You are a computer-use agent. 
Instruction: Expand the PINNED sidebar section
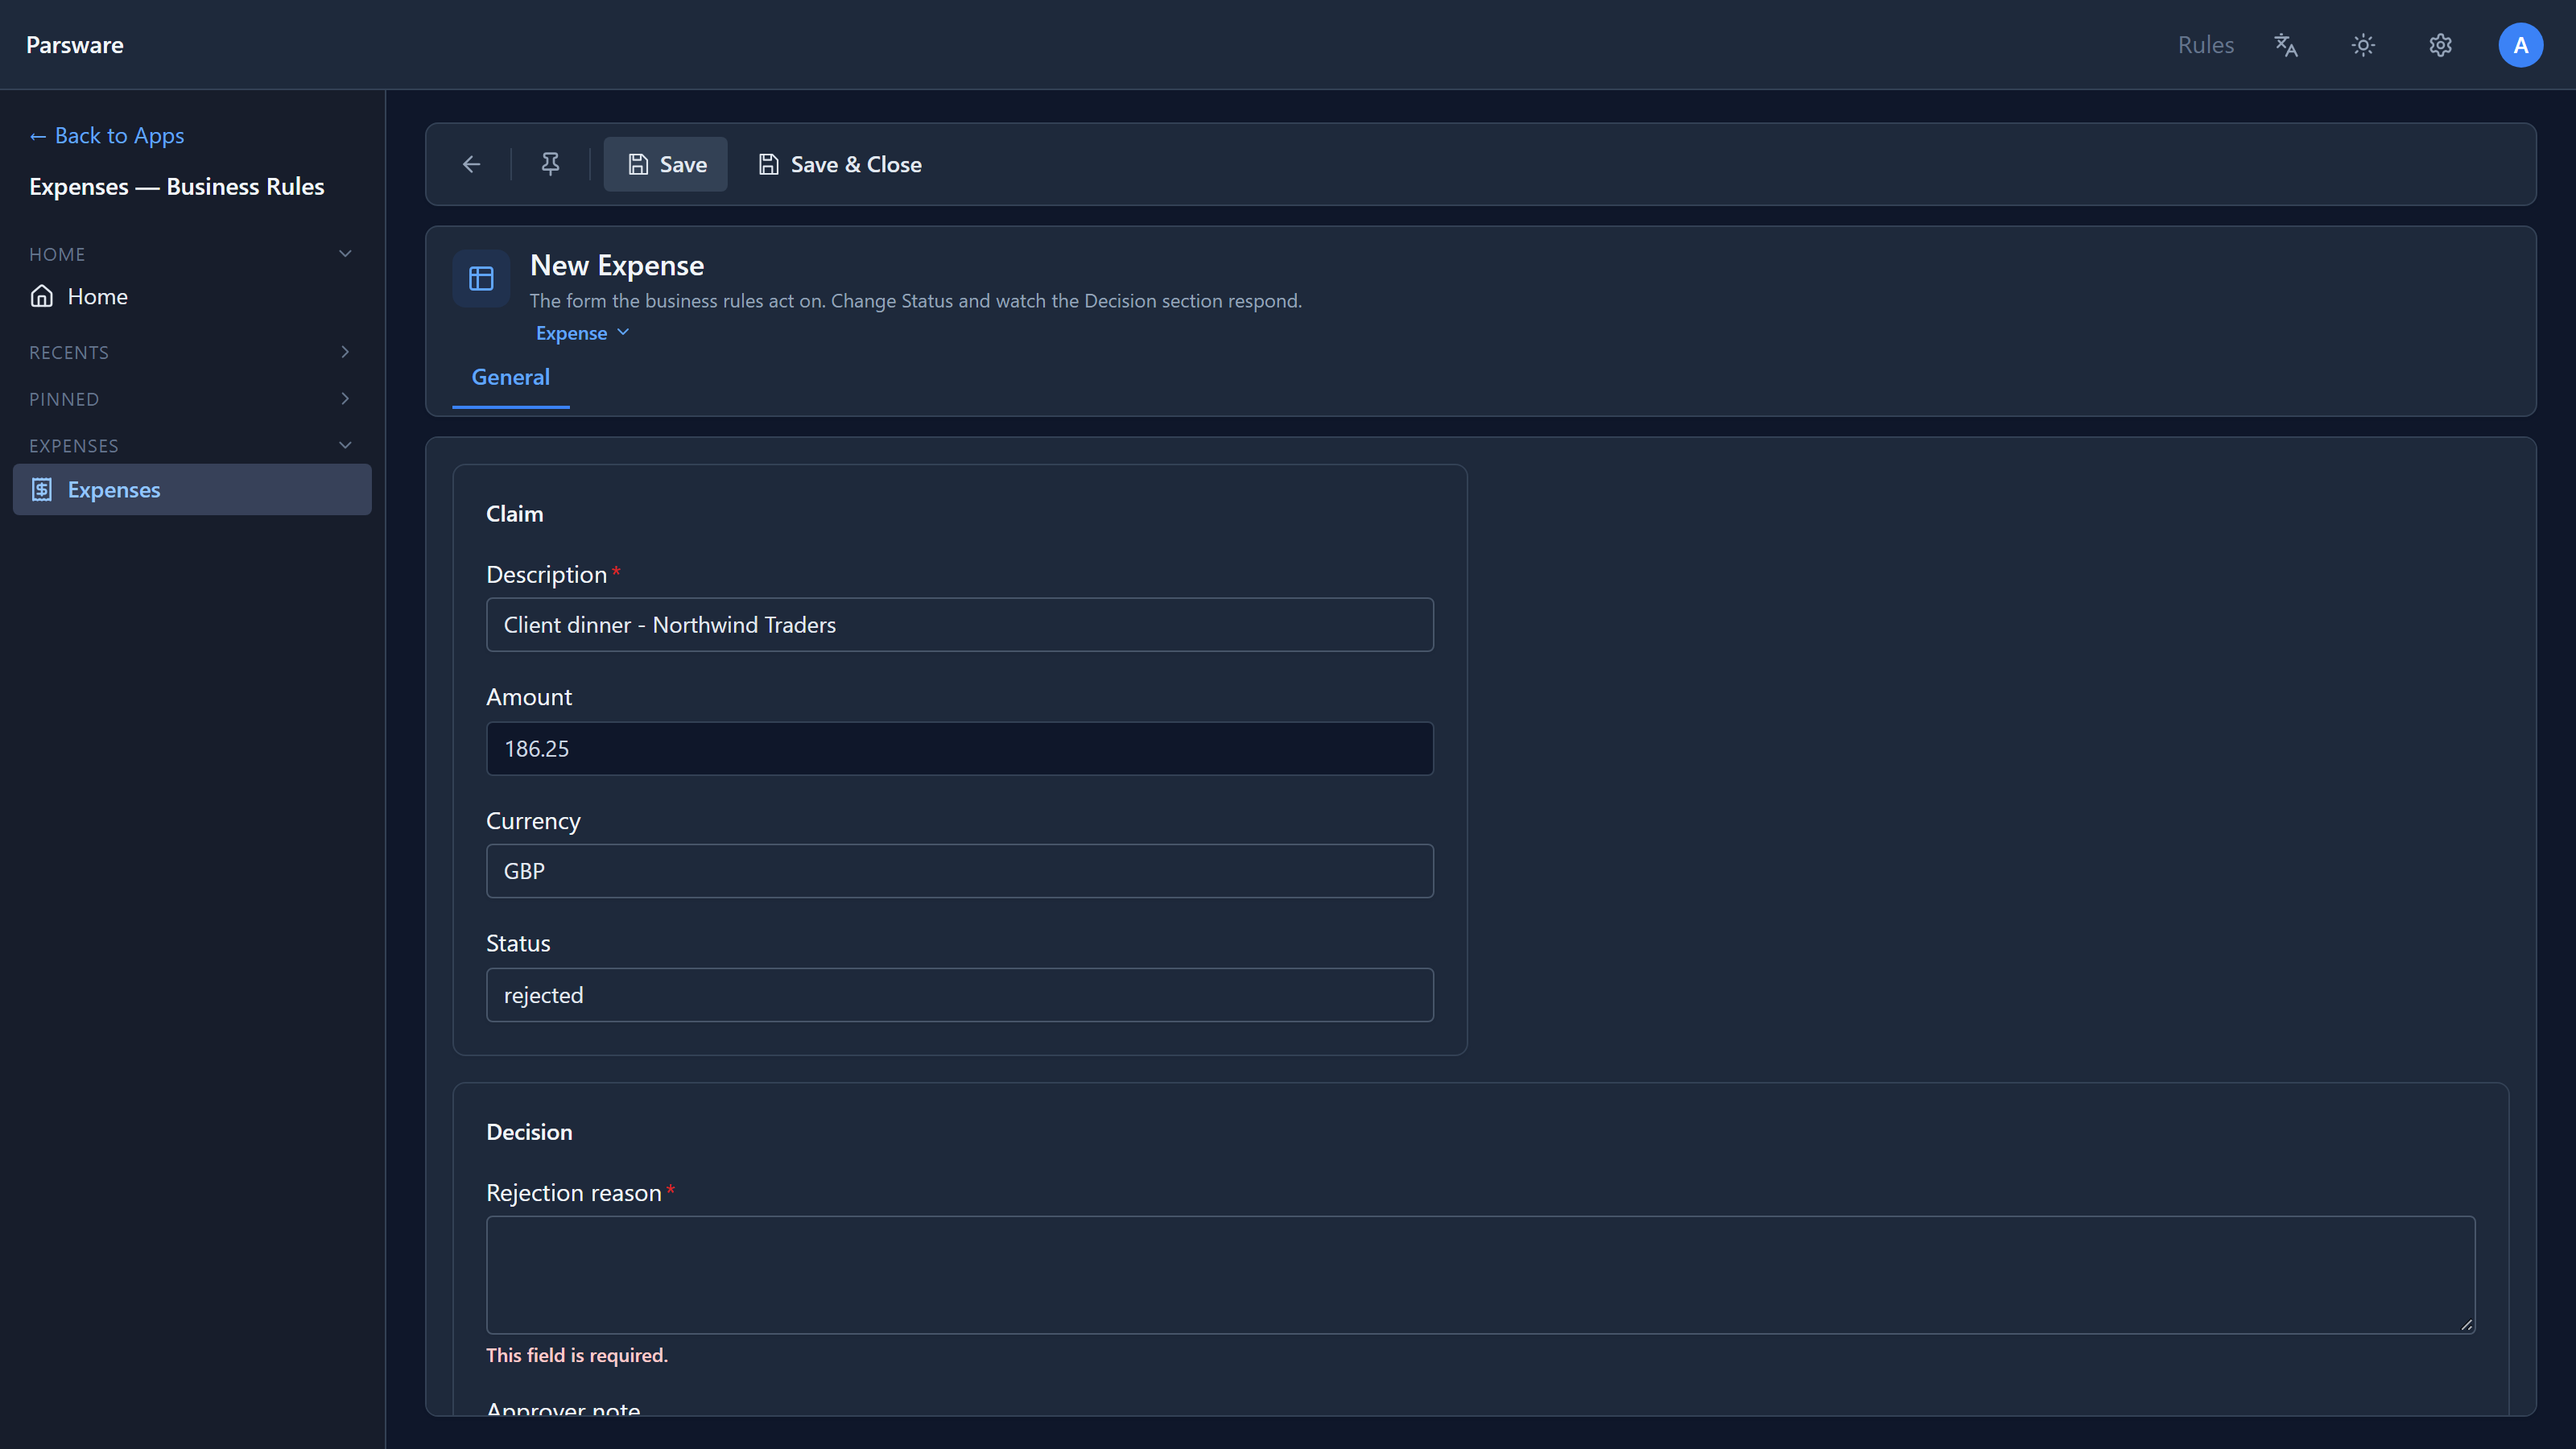(345, 399)
